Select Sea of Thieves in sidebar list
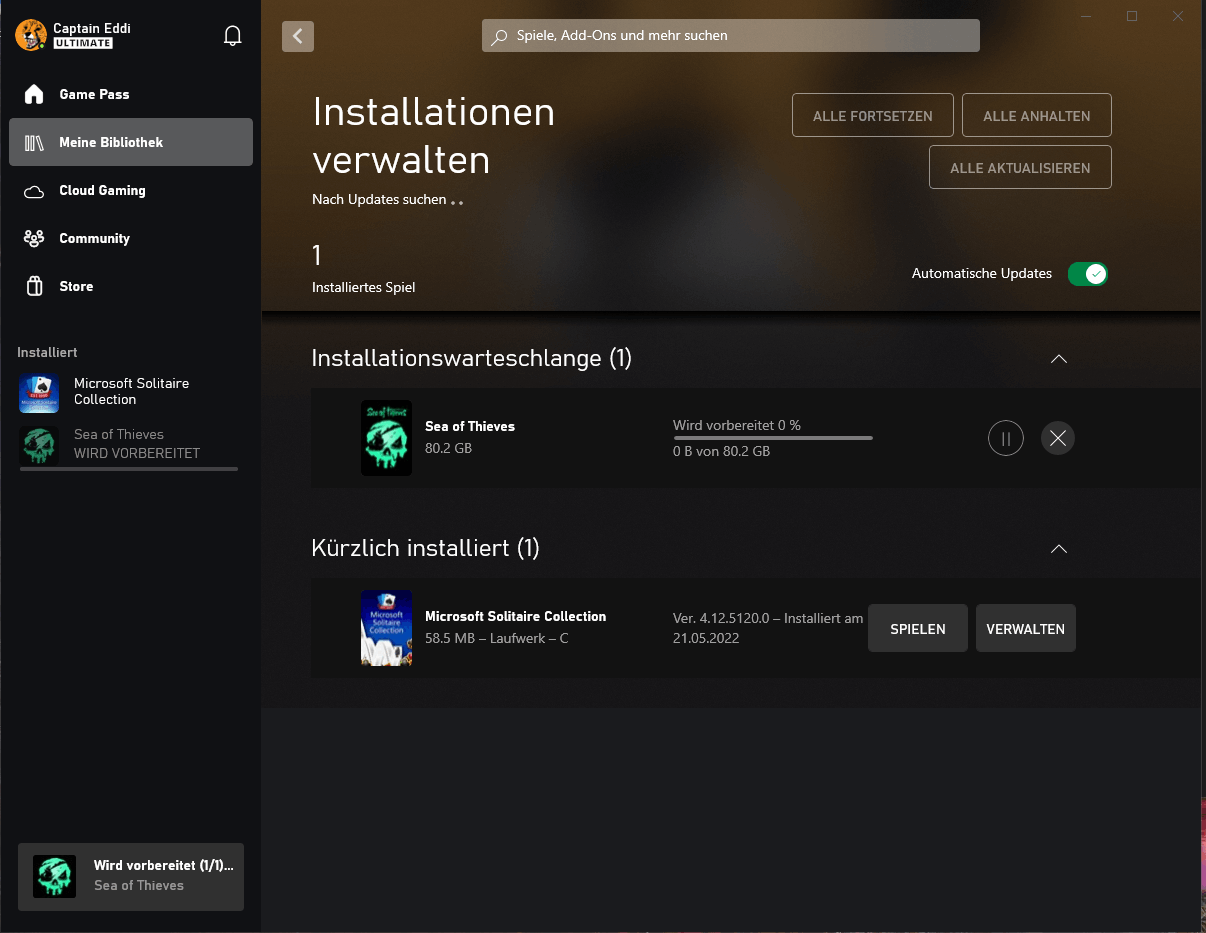Viewport: 1206px width, 933px height. coord(130,445)
